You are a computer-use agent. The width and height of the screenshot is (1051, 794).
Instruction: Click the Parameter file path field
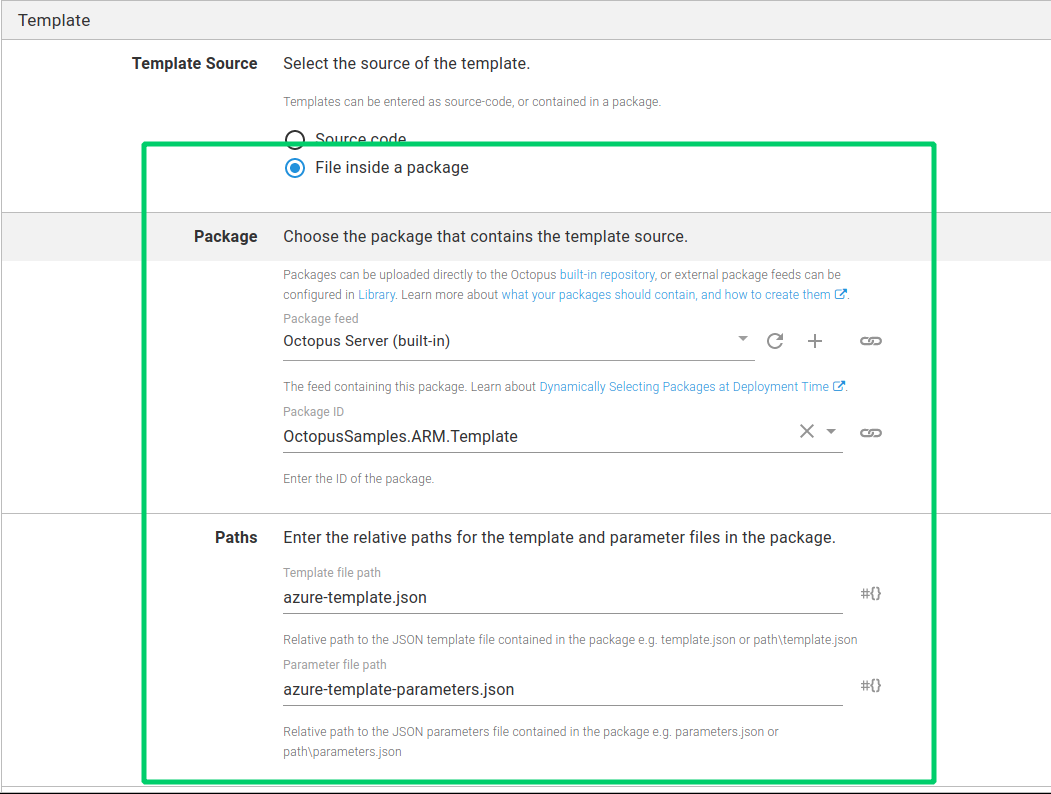pyautogui.click(x=560, y=689)
